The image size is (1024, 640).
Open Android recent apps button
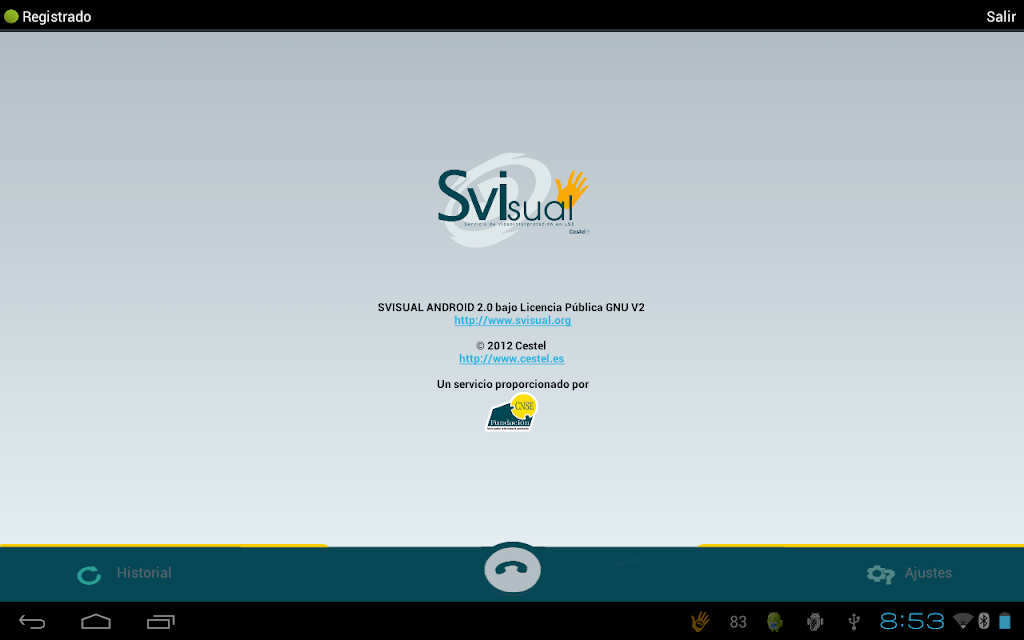tap(161, 622)
